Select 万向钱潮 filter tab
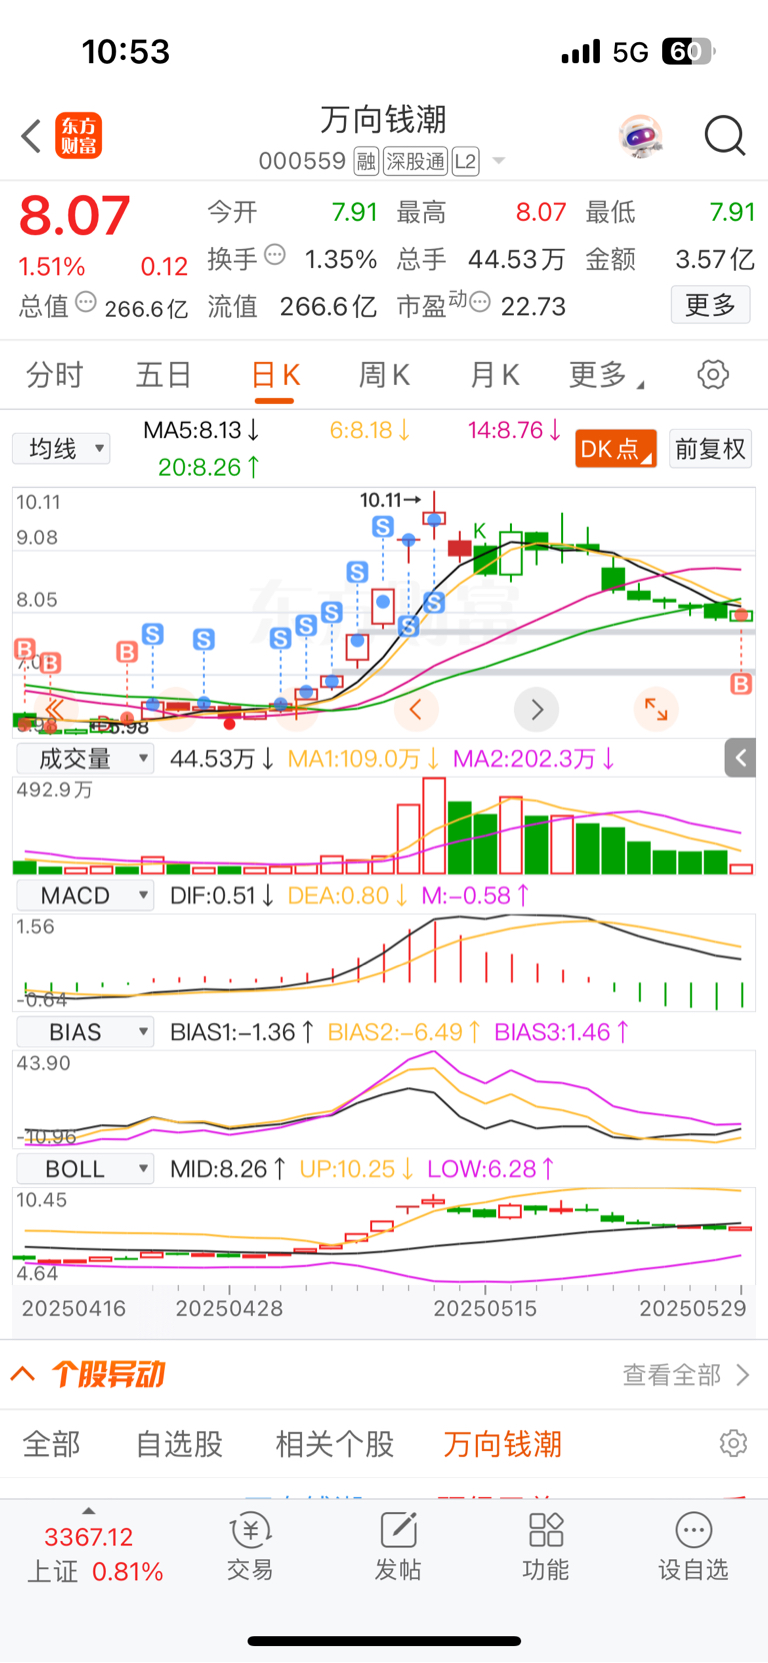The height and width of the screenshot is (1663, 768). click(x=503, y=1444)
